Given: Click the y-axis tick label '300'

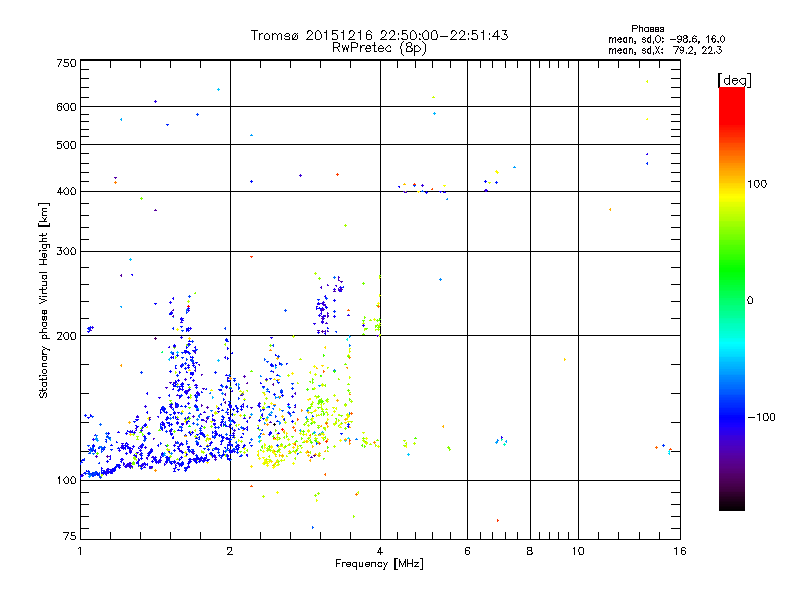Looking at the screenshot, I should point(66,251).
